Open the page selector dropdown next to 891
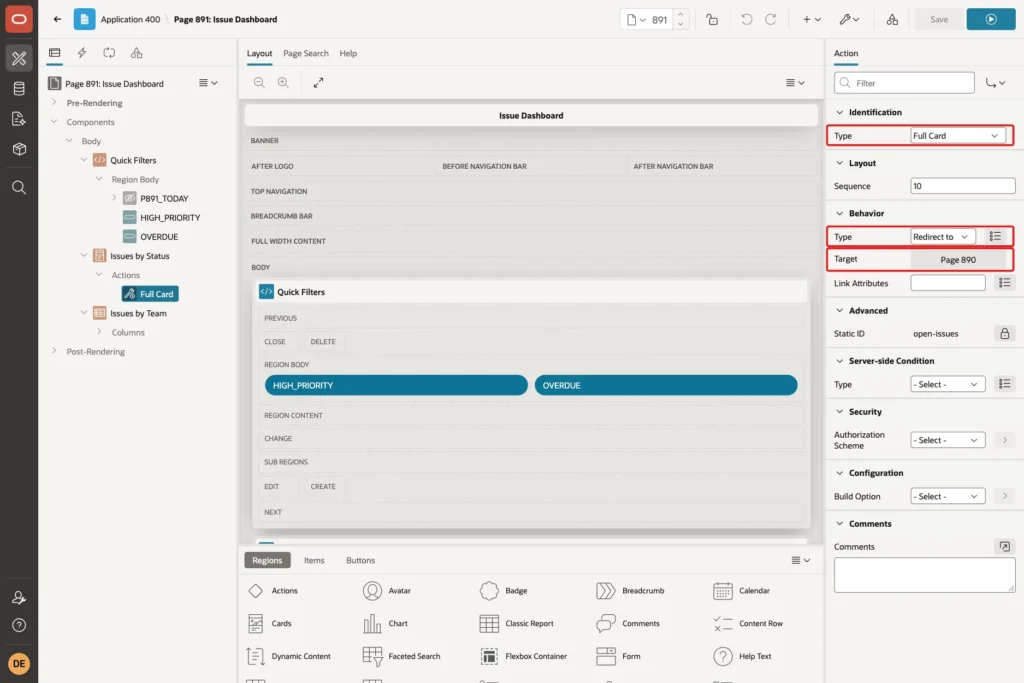The height and width of the screenshot is (683, 1024). (636, 20)
